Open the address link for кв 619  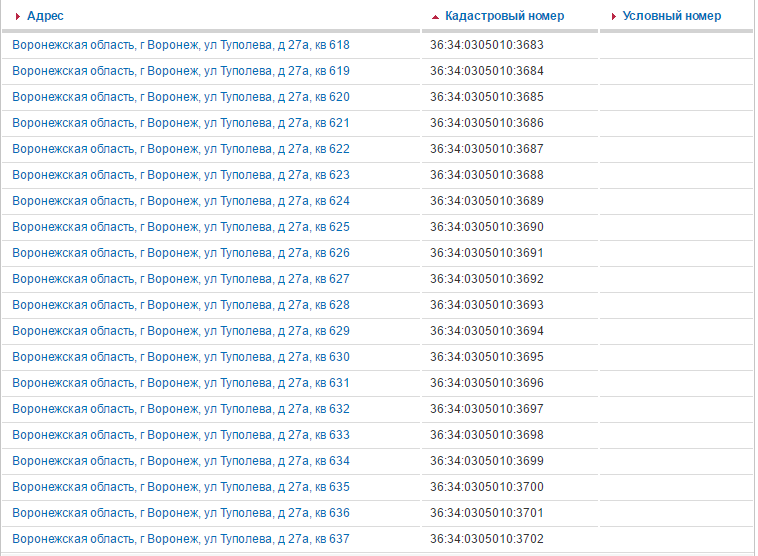click(x=181, y=71)
